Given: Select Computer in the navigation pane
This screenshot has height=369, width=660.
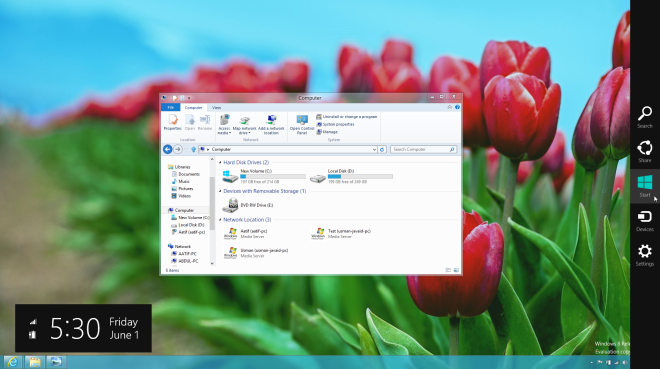Looking at the screenshot, I should pos(181,210).
